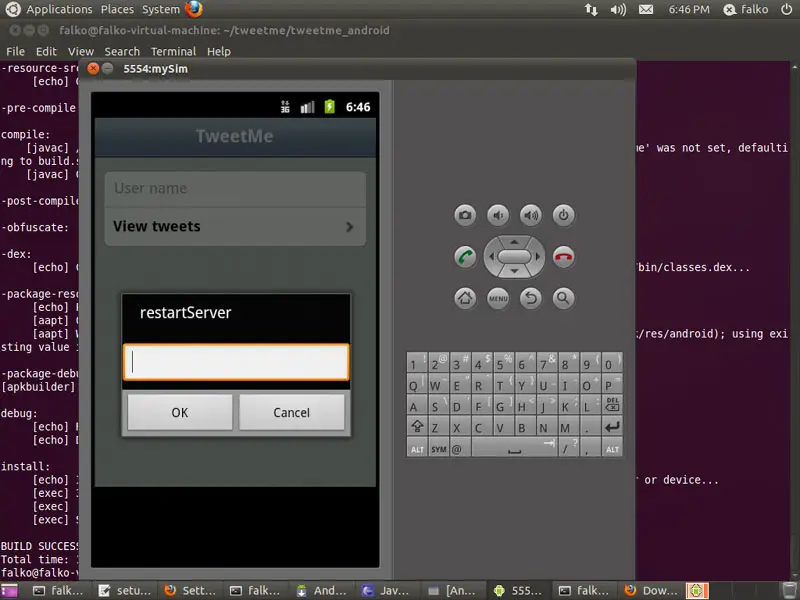Open the mail envelope indicator
Image resolution: width=800 pixels, height=600 pixels.
point(646,9)
